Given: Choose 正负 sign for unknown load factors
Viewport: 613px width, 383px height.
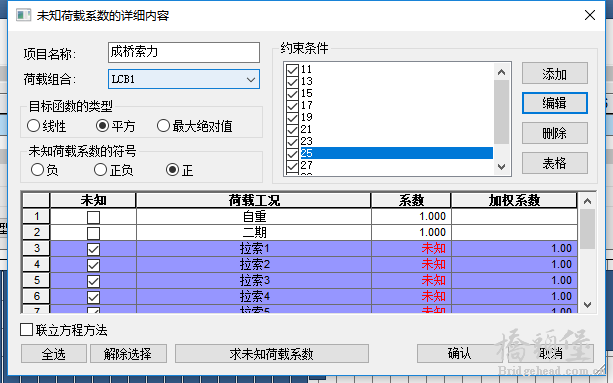Looking at the screenshot, I should 100,170.
